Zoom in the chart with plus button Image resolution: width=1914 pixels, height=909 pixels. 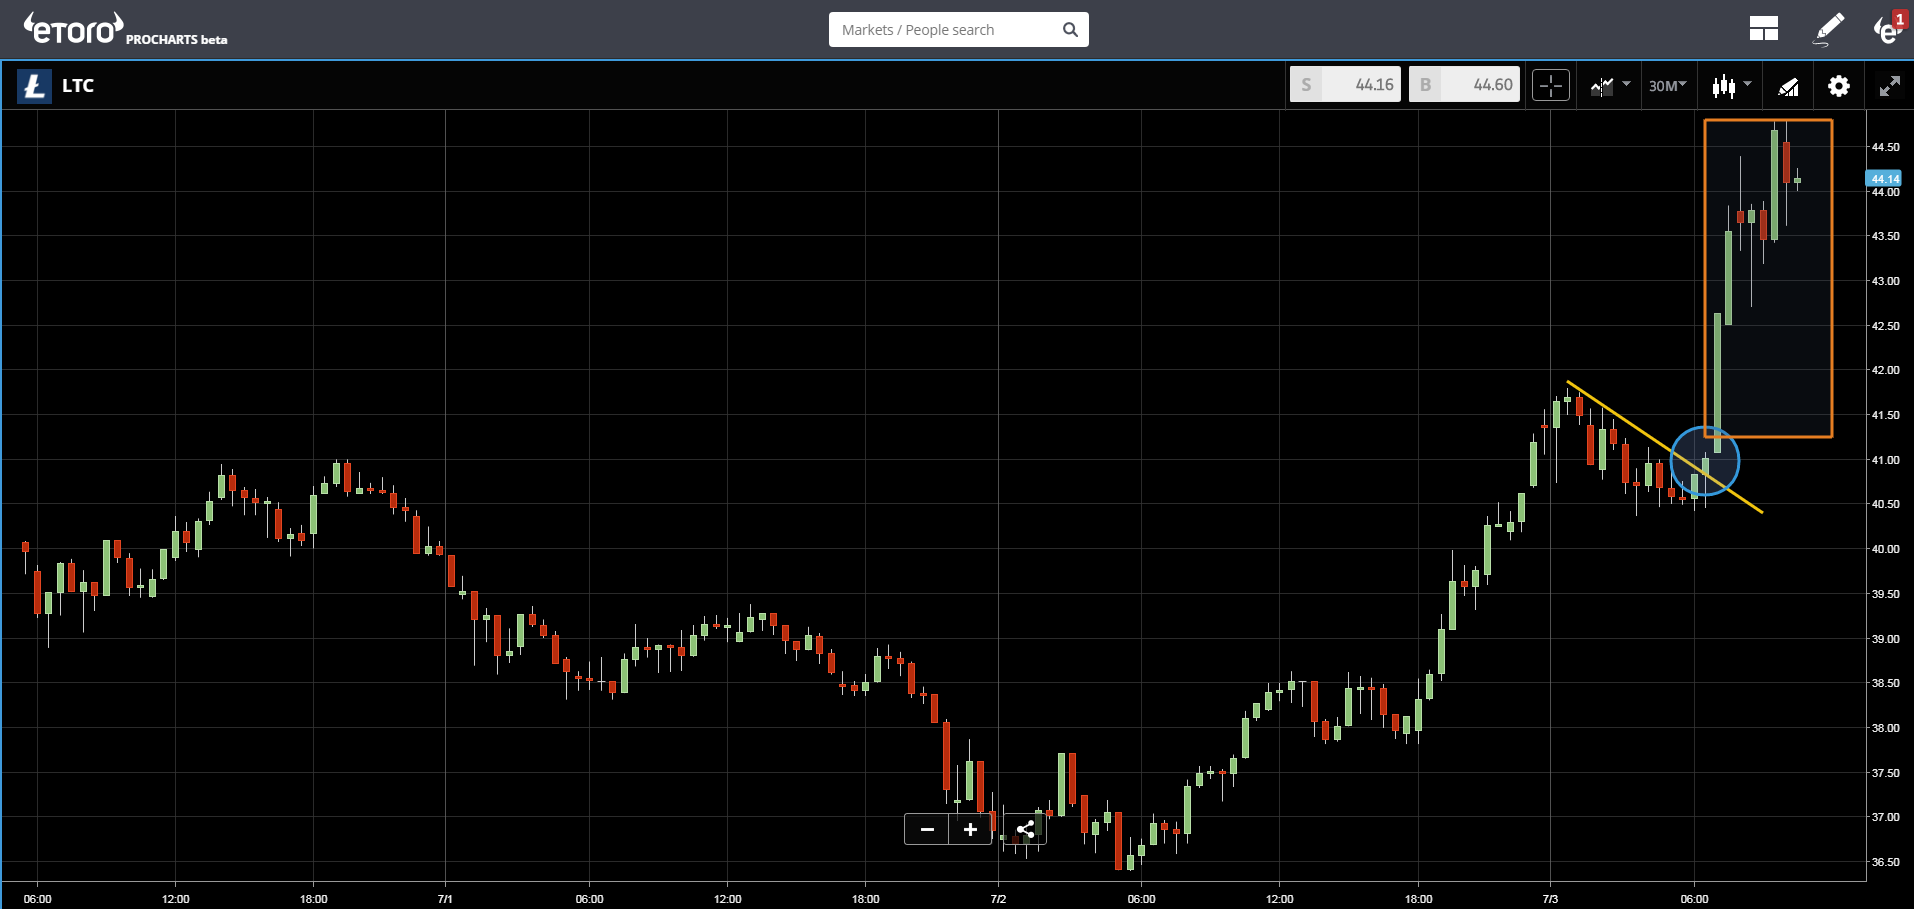970,829
